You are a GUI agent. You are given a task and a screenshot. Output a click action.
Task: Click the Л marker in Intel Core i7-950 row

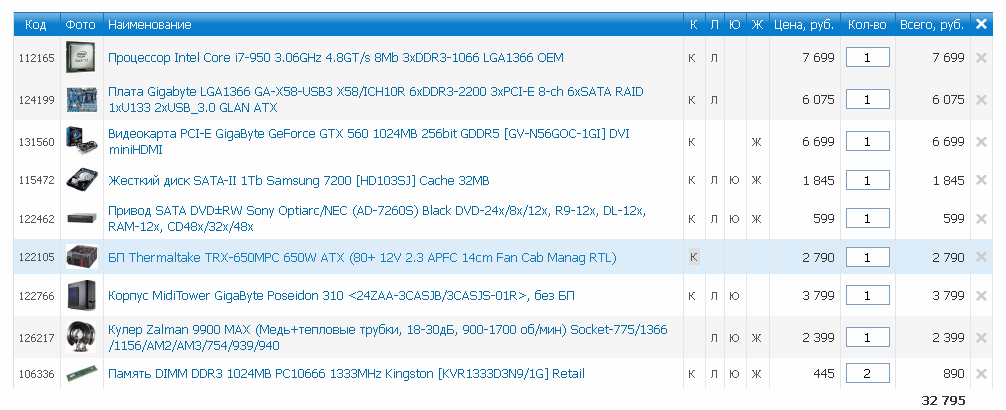click(x=714, y=58)
